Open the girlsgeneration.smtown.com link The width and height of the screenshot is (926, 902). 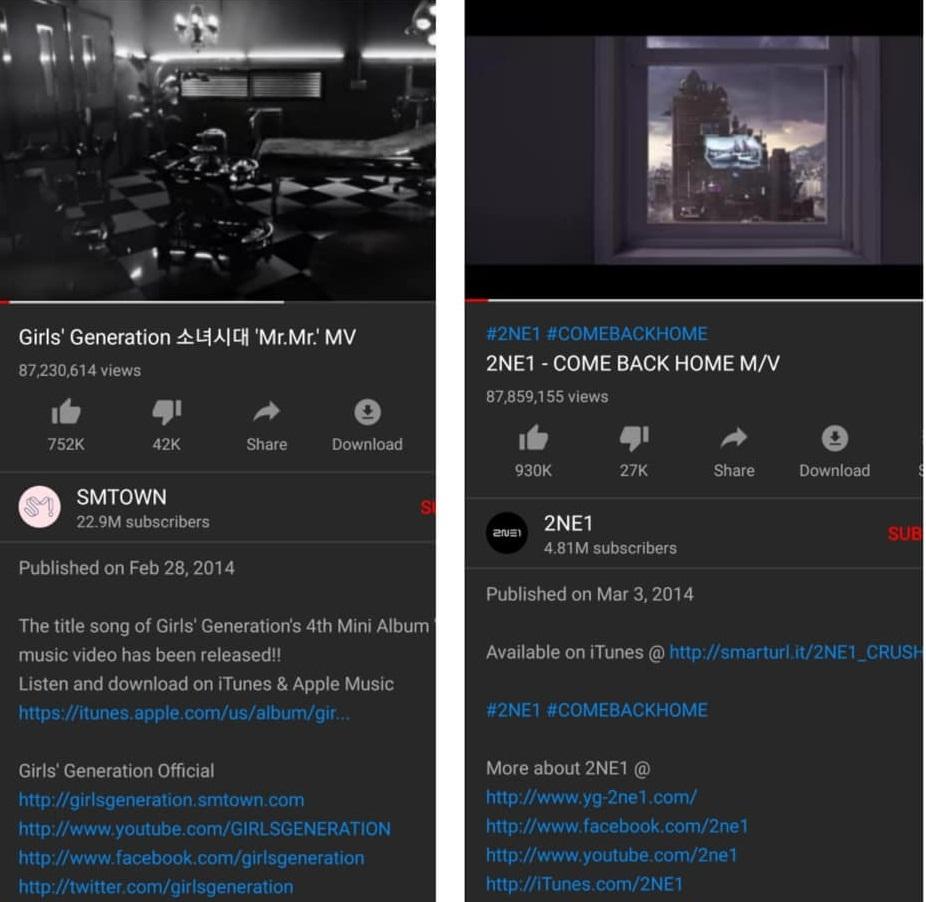click(x=161, y=800)
